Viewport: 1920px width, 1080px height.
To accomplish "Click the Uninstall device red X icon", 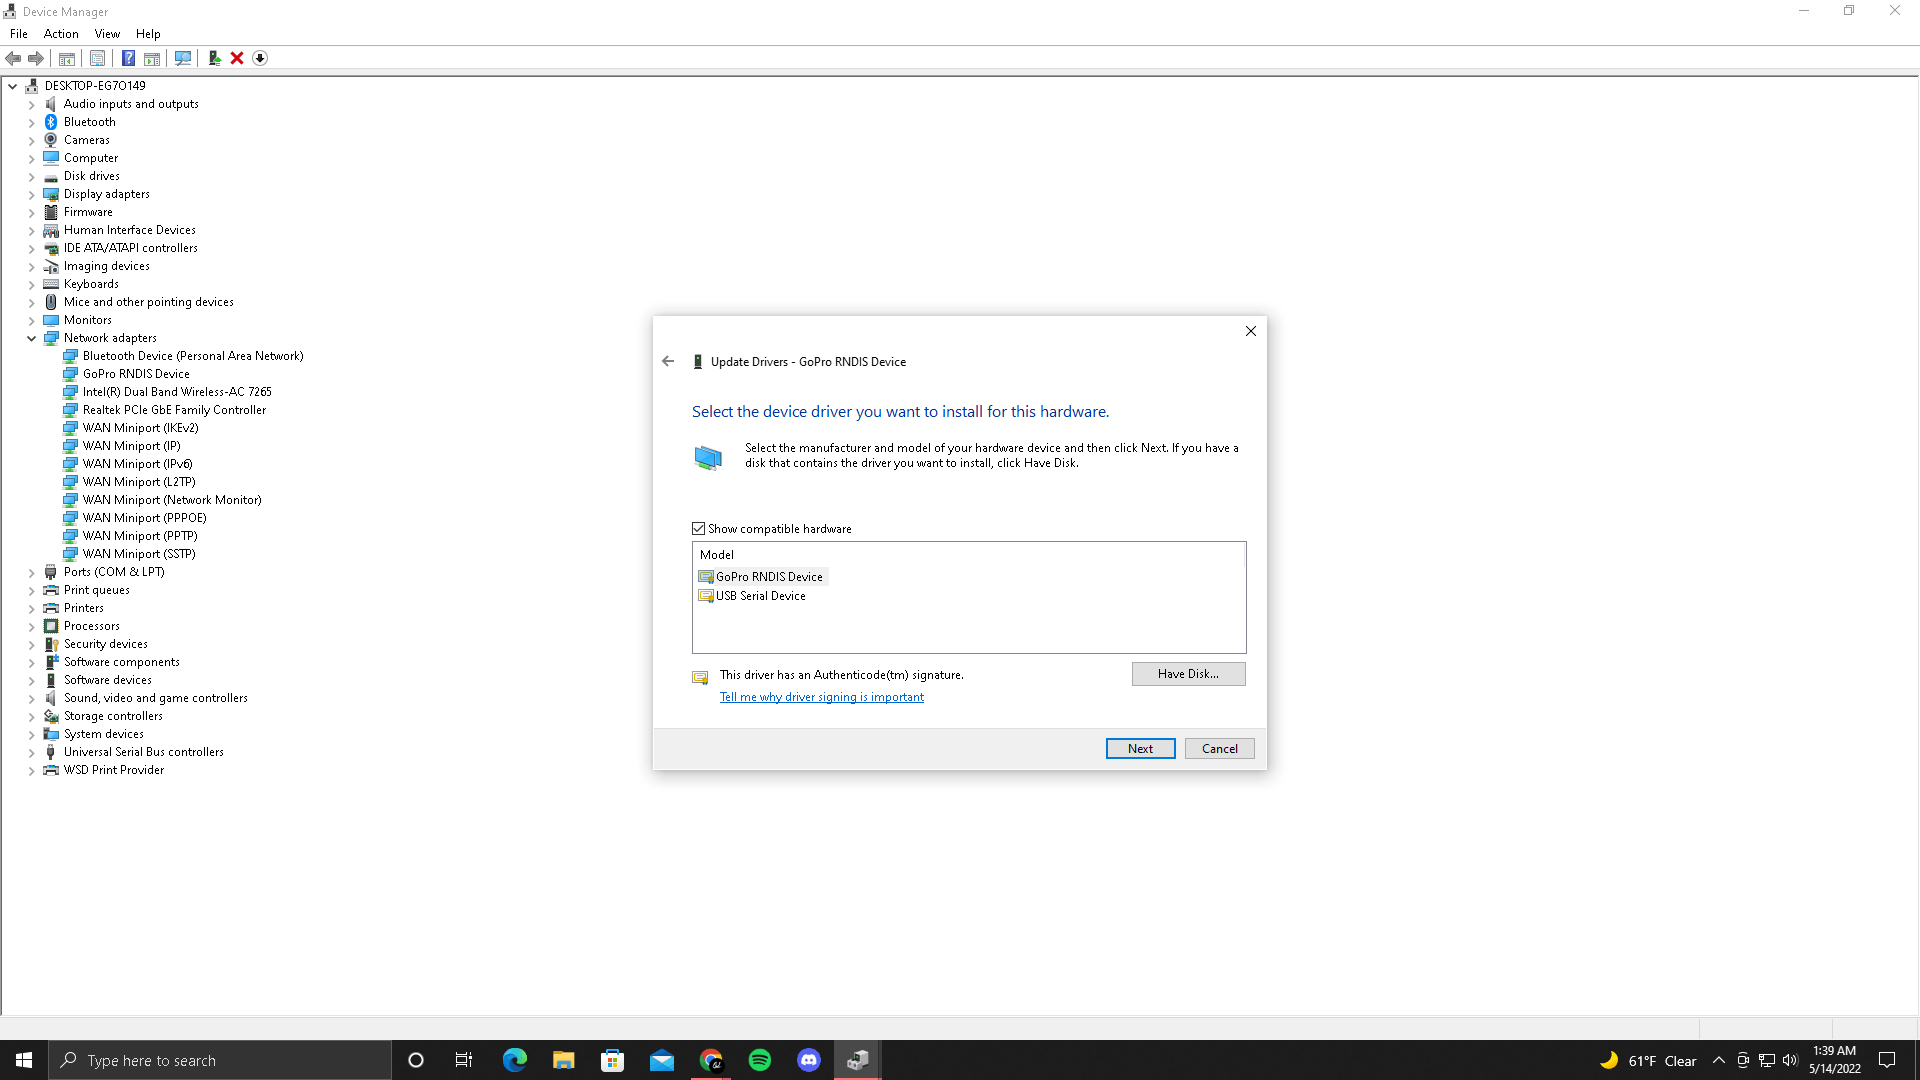I will [x=237, y=58].
